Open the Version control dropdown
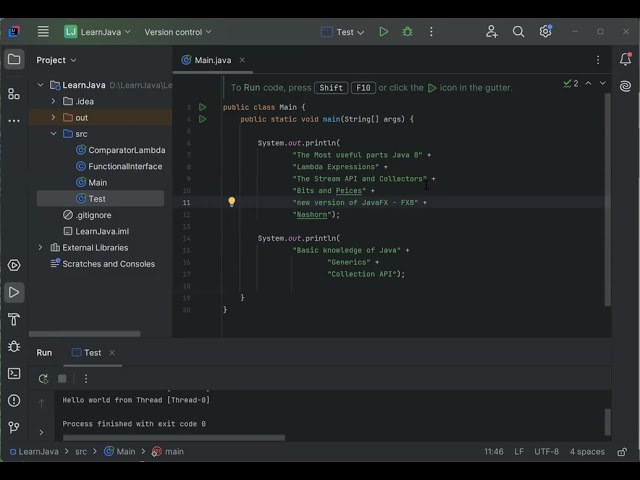The width and height of the screenshot is (640, 480). (178, 32)
